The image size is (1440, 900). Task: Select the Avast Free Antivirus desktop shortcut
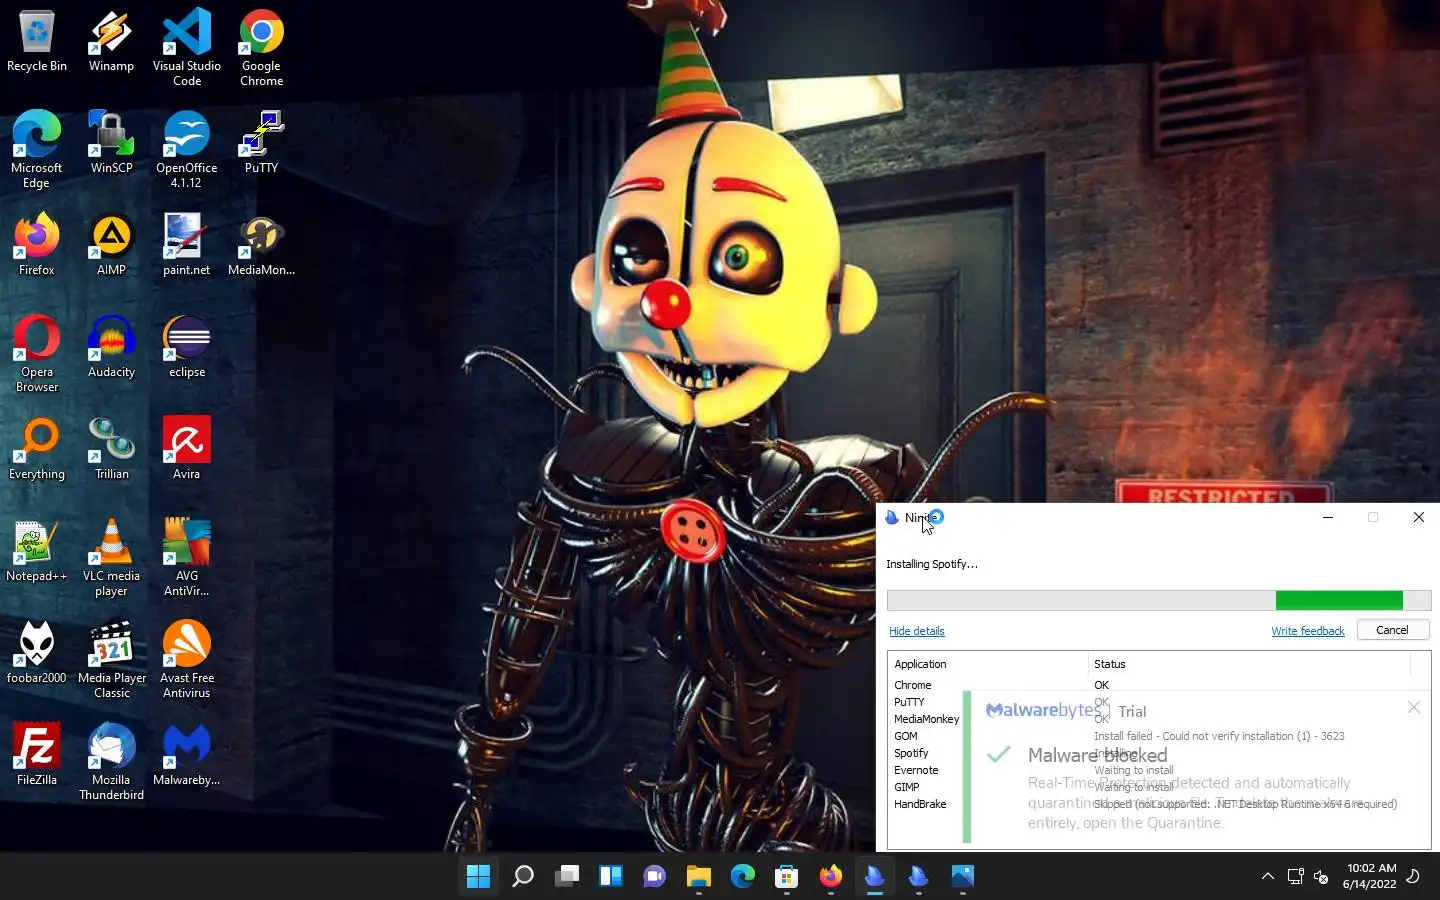coord(187,660)
